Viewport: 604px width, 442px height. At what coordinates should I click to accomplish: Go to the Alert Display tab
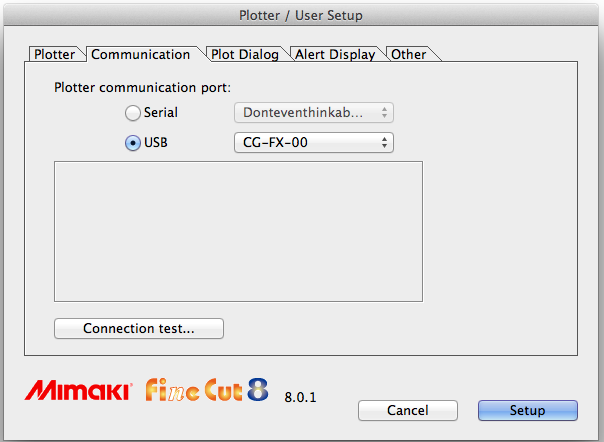point(335,54)
